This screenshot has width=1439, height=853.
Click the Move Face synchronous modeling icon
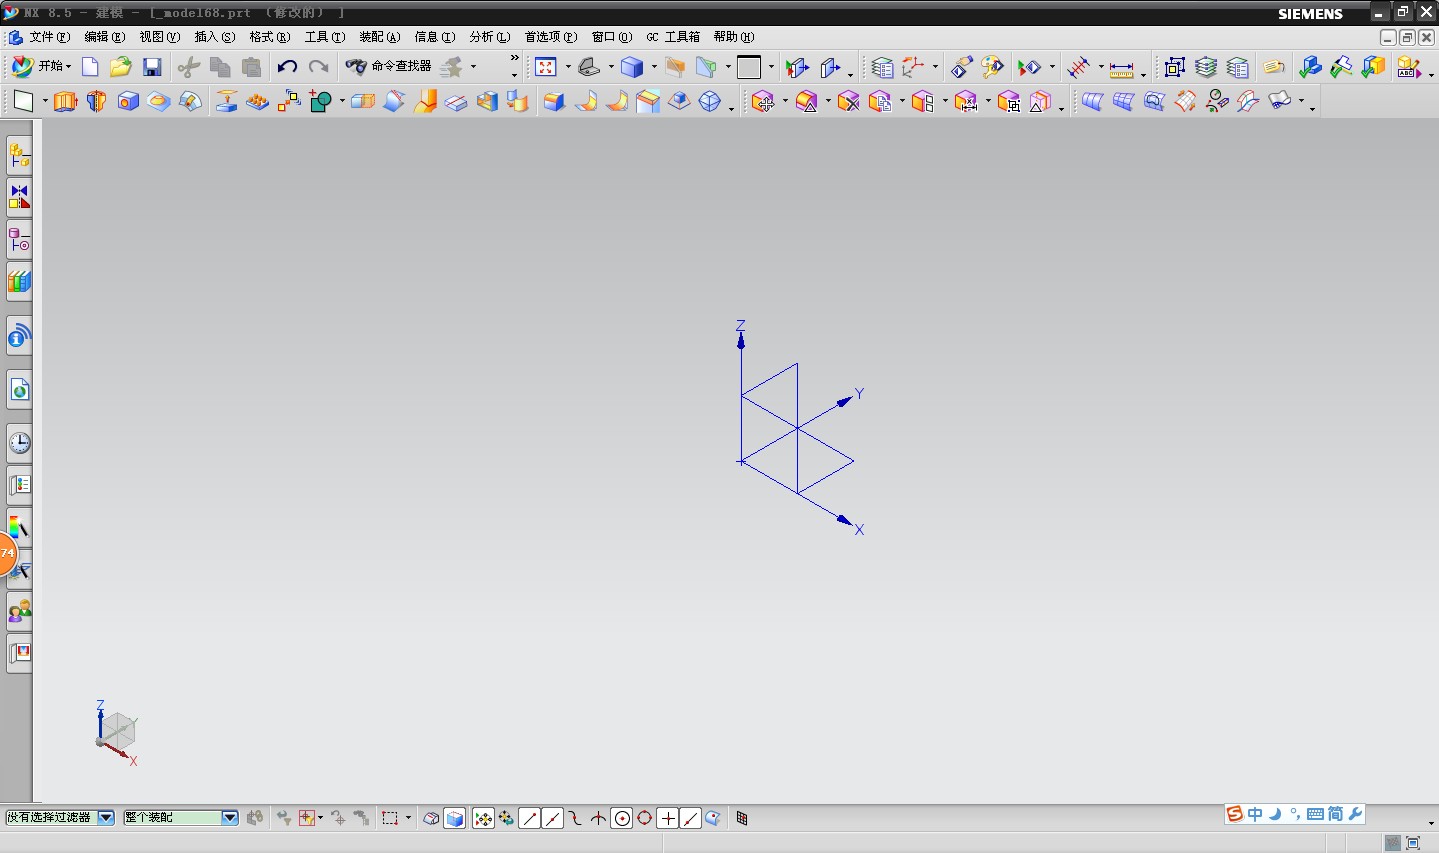763,101
